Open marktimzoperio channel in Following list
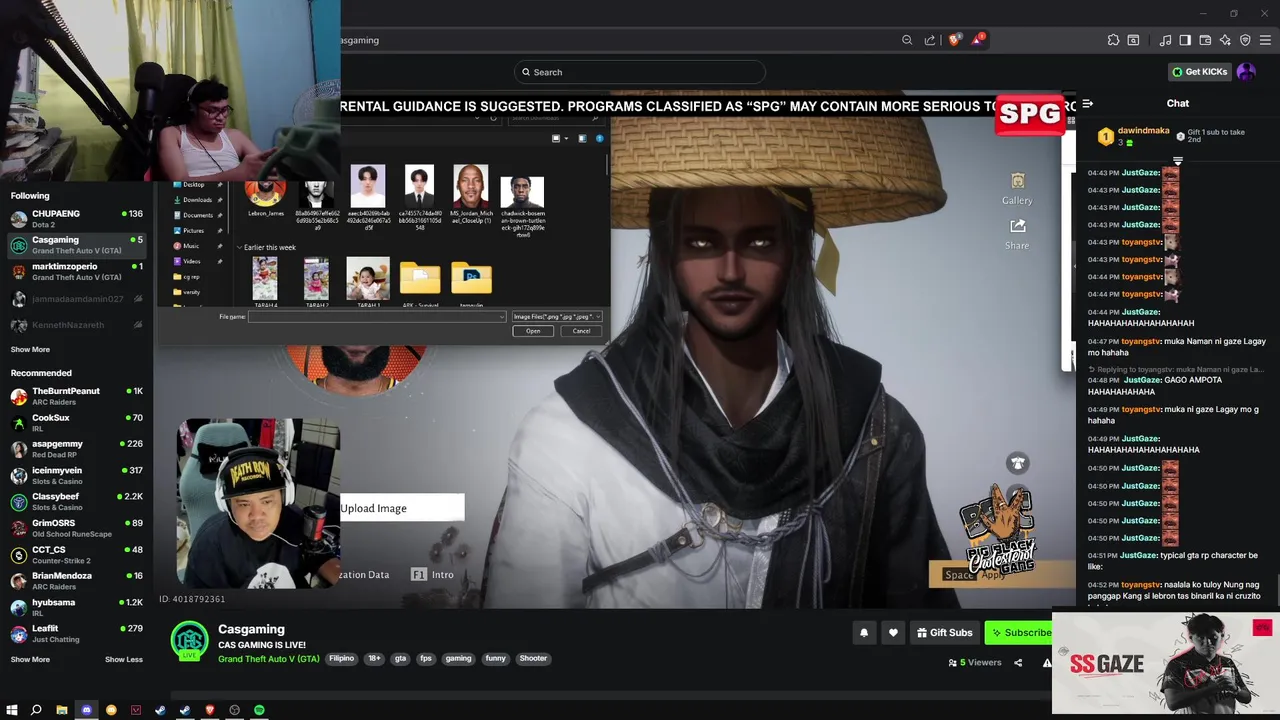This screenshot has width=1280, height=720. click(77, 271)
